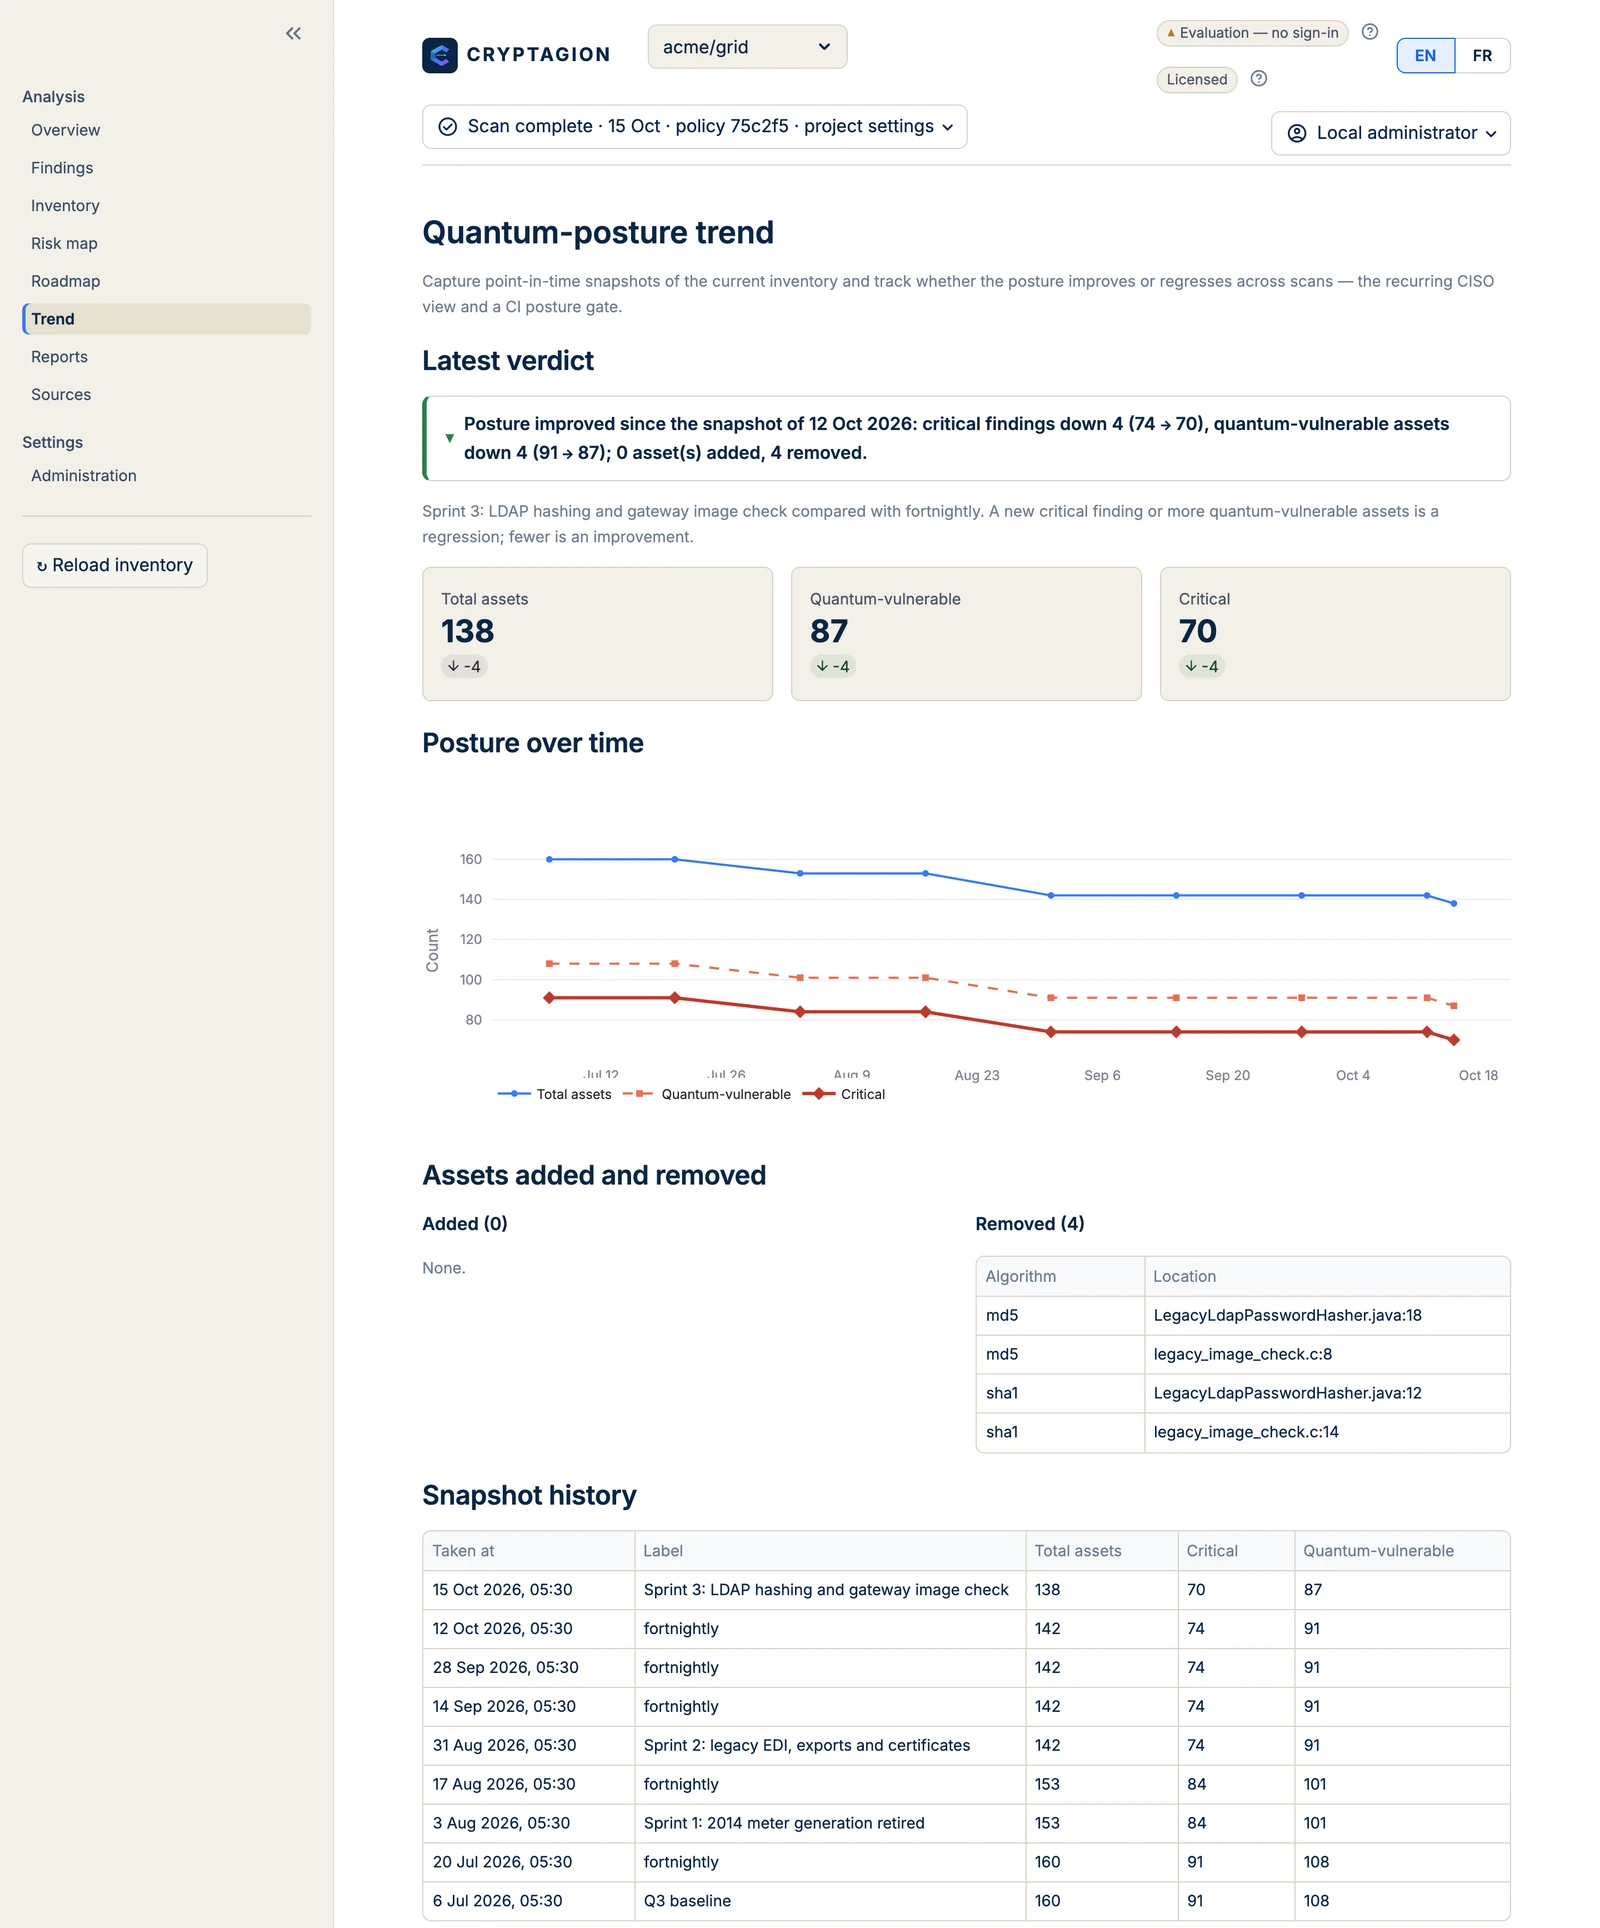
Task: Click the Licensed badge
Action: tap(1197, 80)
